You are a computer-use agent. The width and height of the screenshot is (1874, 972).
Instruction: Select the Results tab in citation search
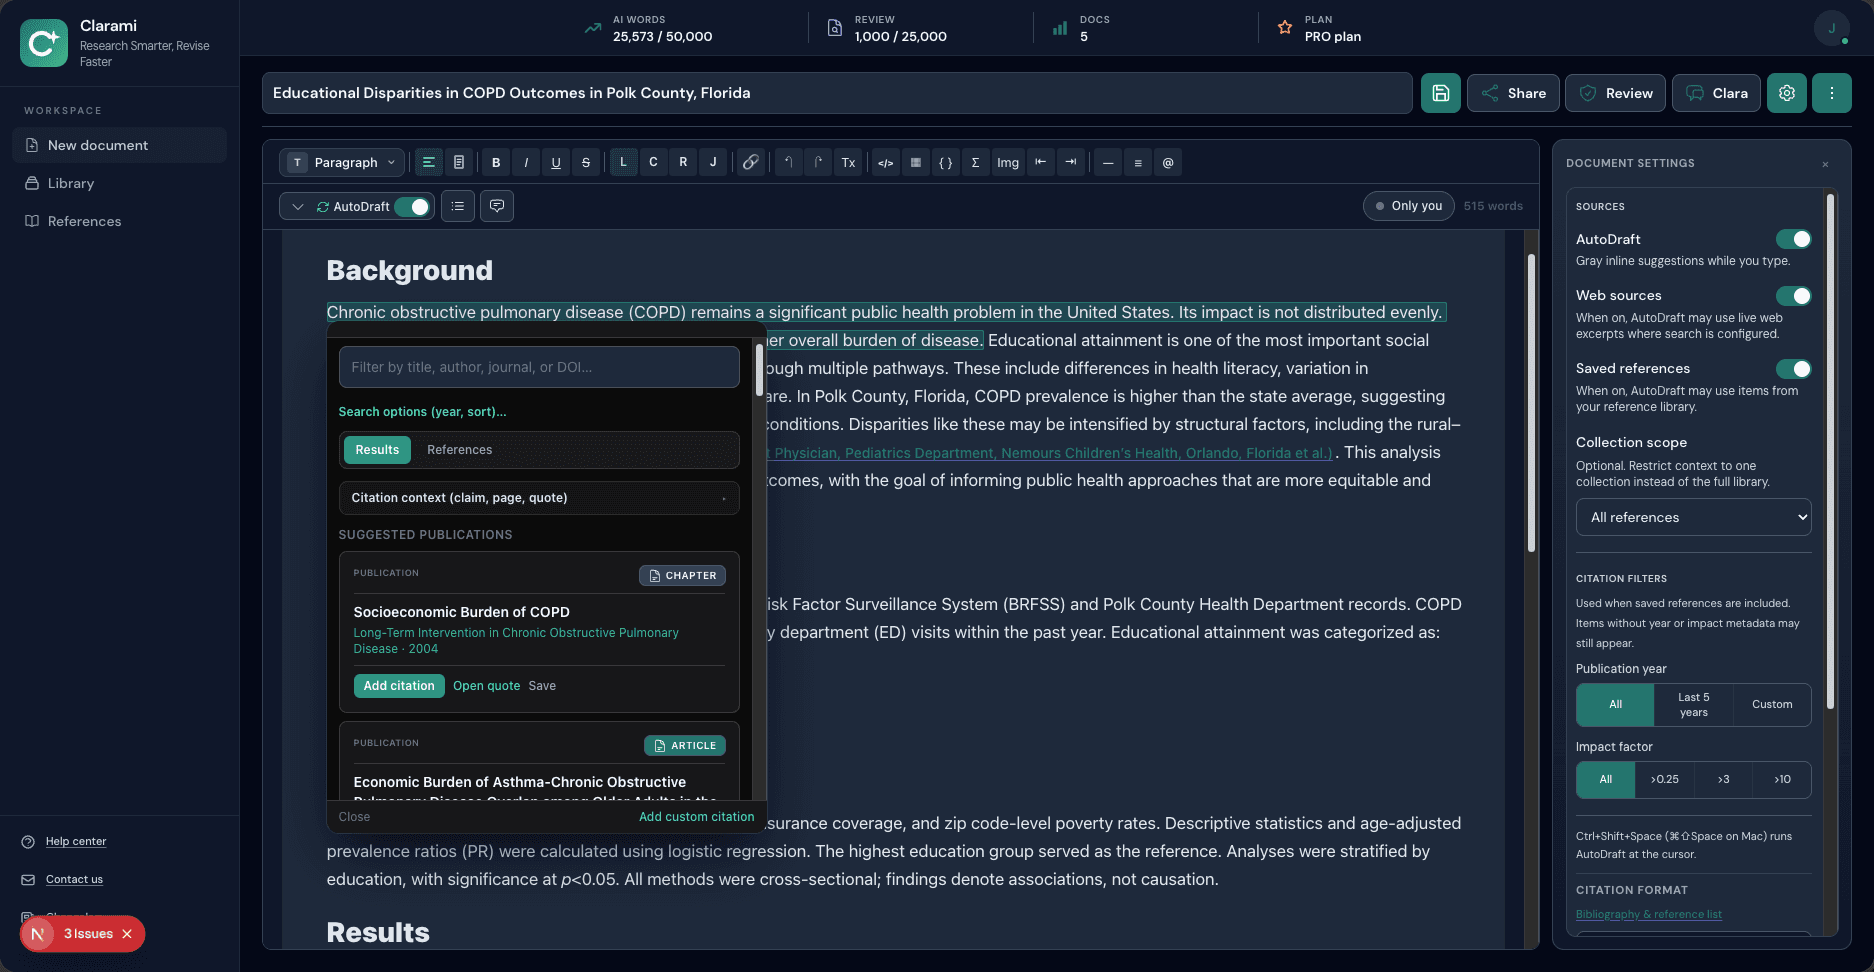[x=377, y=450]
